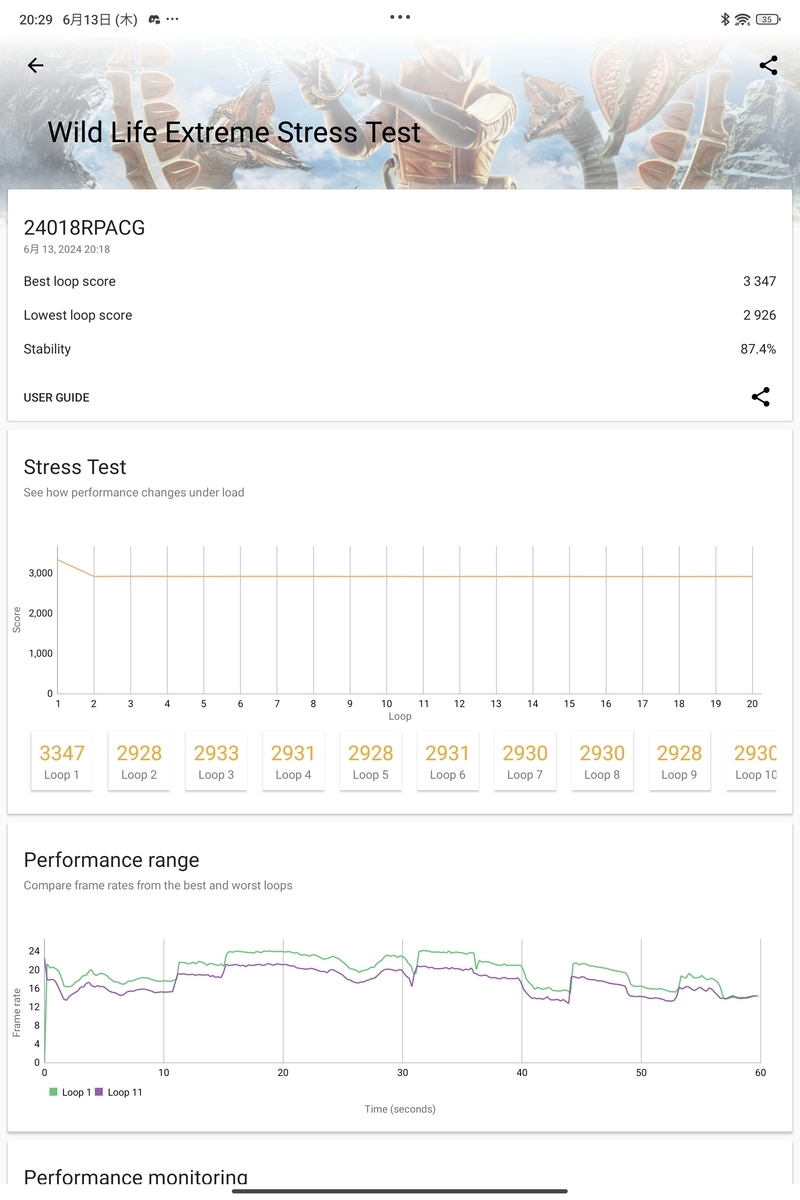
Task: Select the Loop 9 score card
Action: (679, 761)
